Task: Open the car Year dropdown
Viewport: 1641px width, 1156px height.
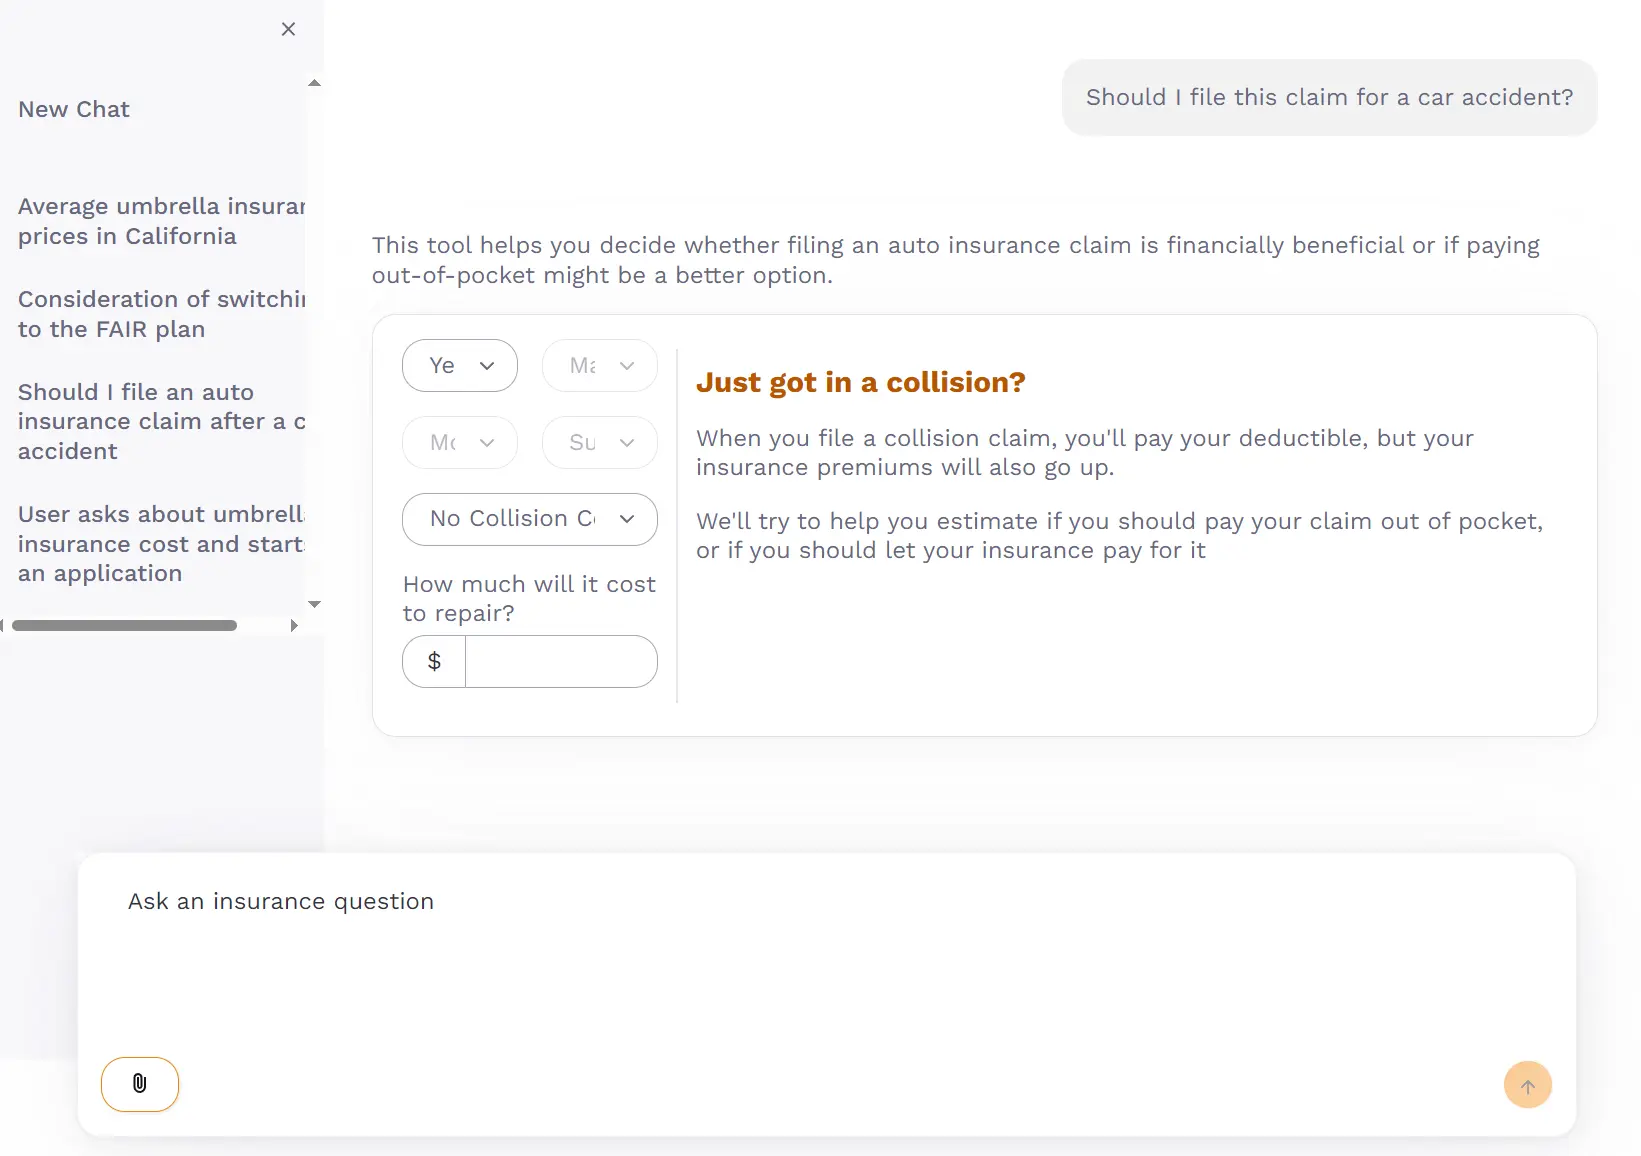Action: pyautogui.click(x=459, y=365)
